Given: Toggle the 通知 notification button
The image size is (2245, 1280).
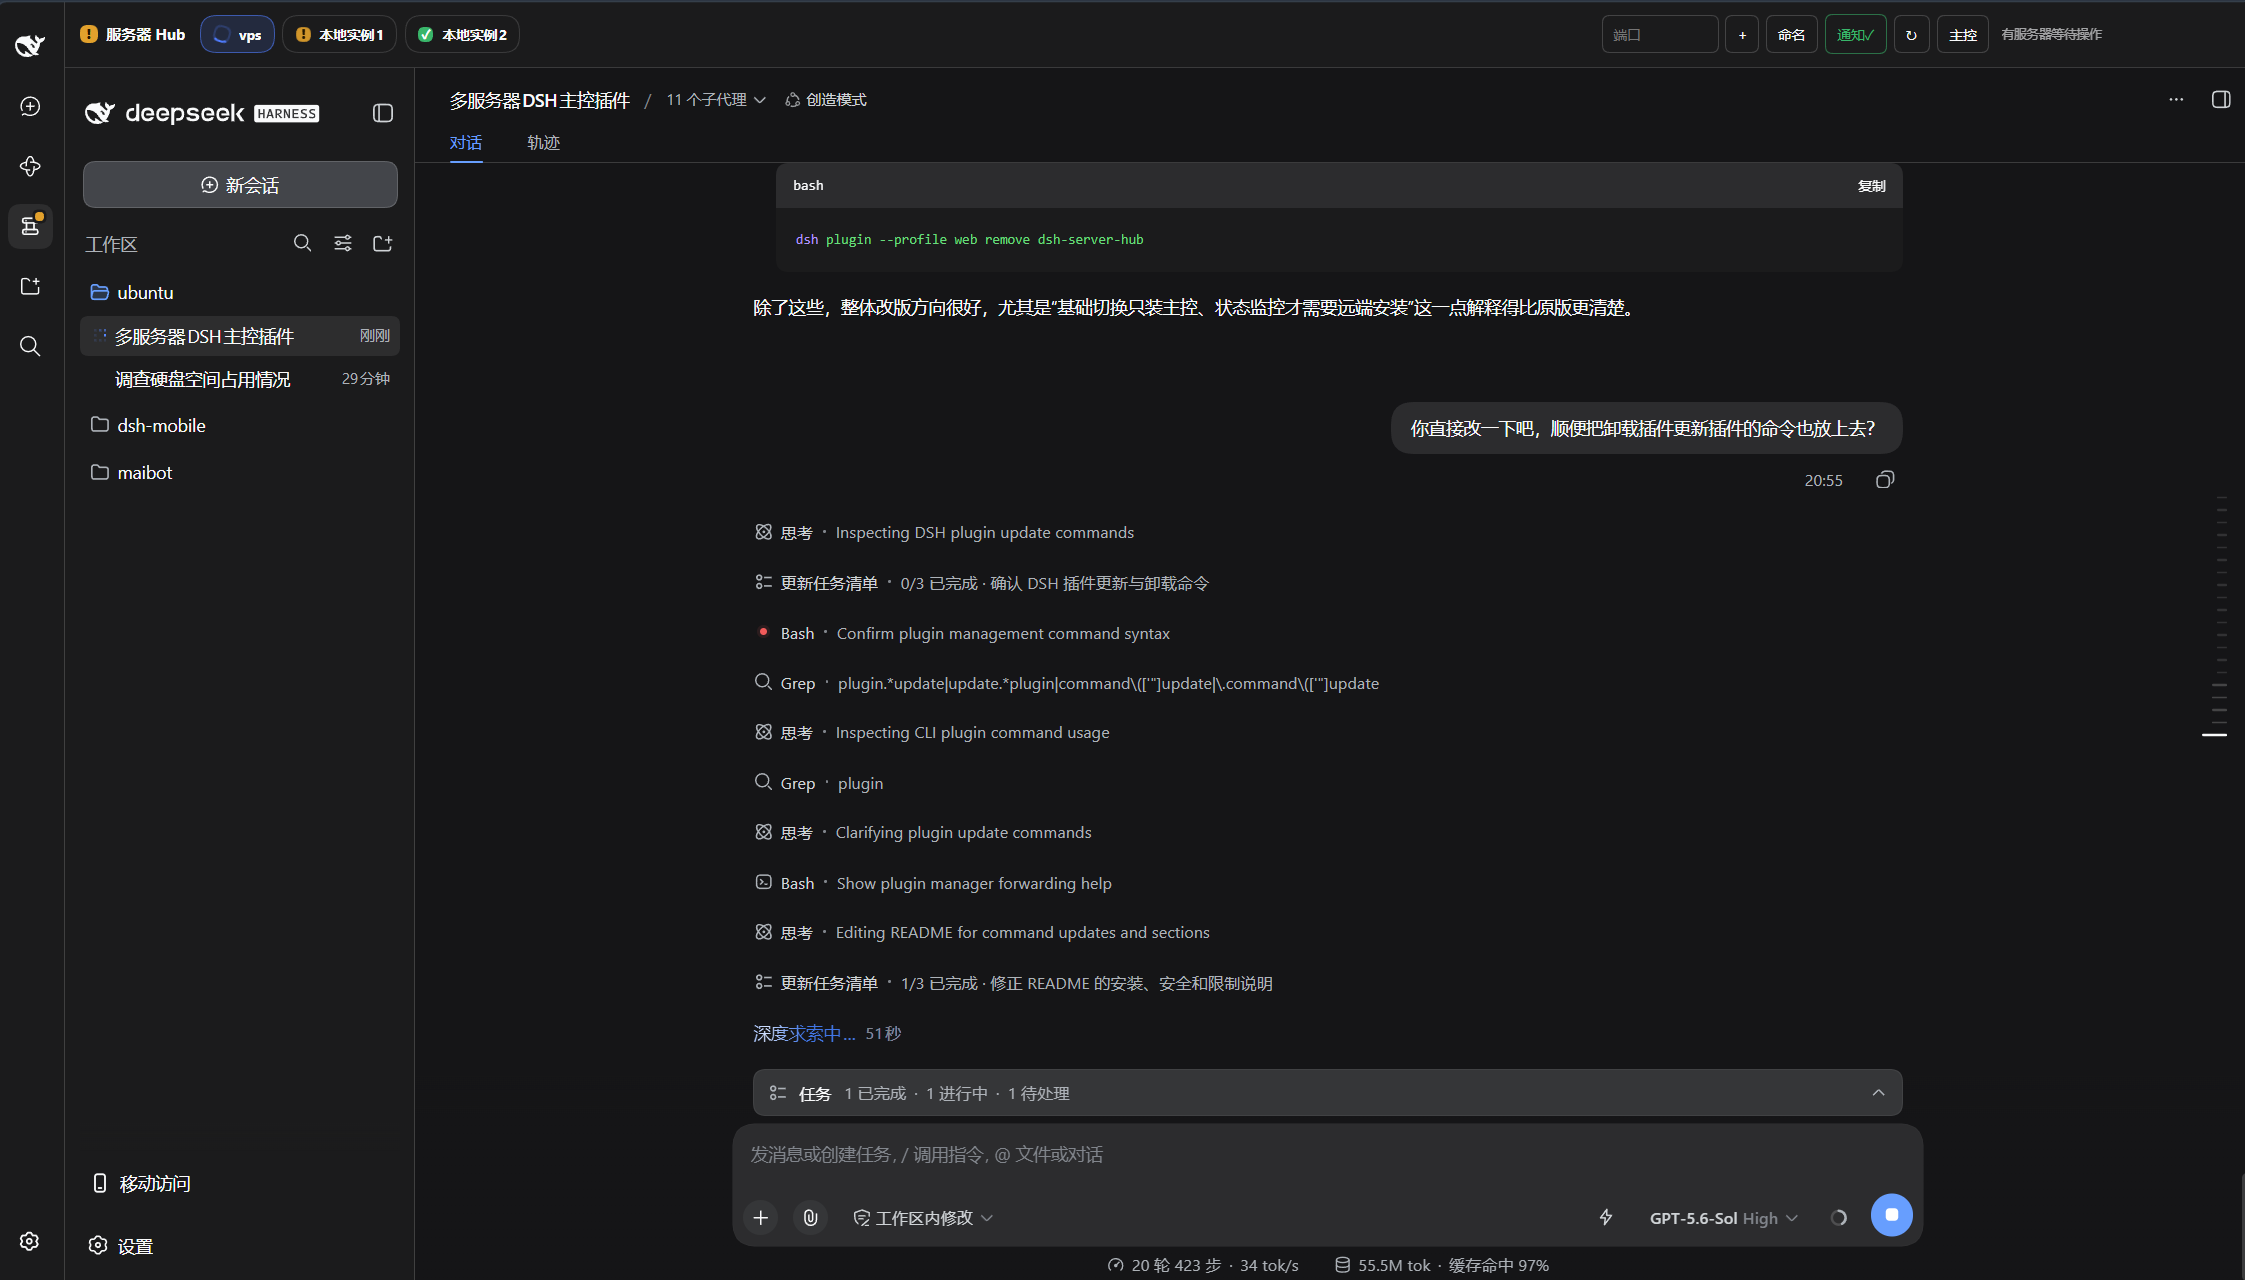Looking at the screenshot, I should tap(1855, 34).
